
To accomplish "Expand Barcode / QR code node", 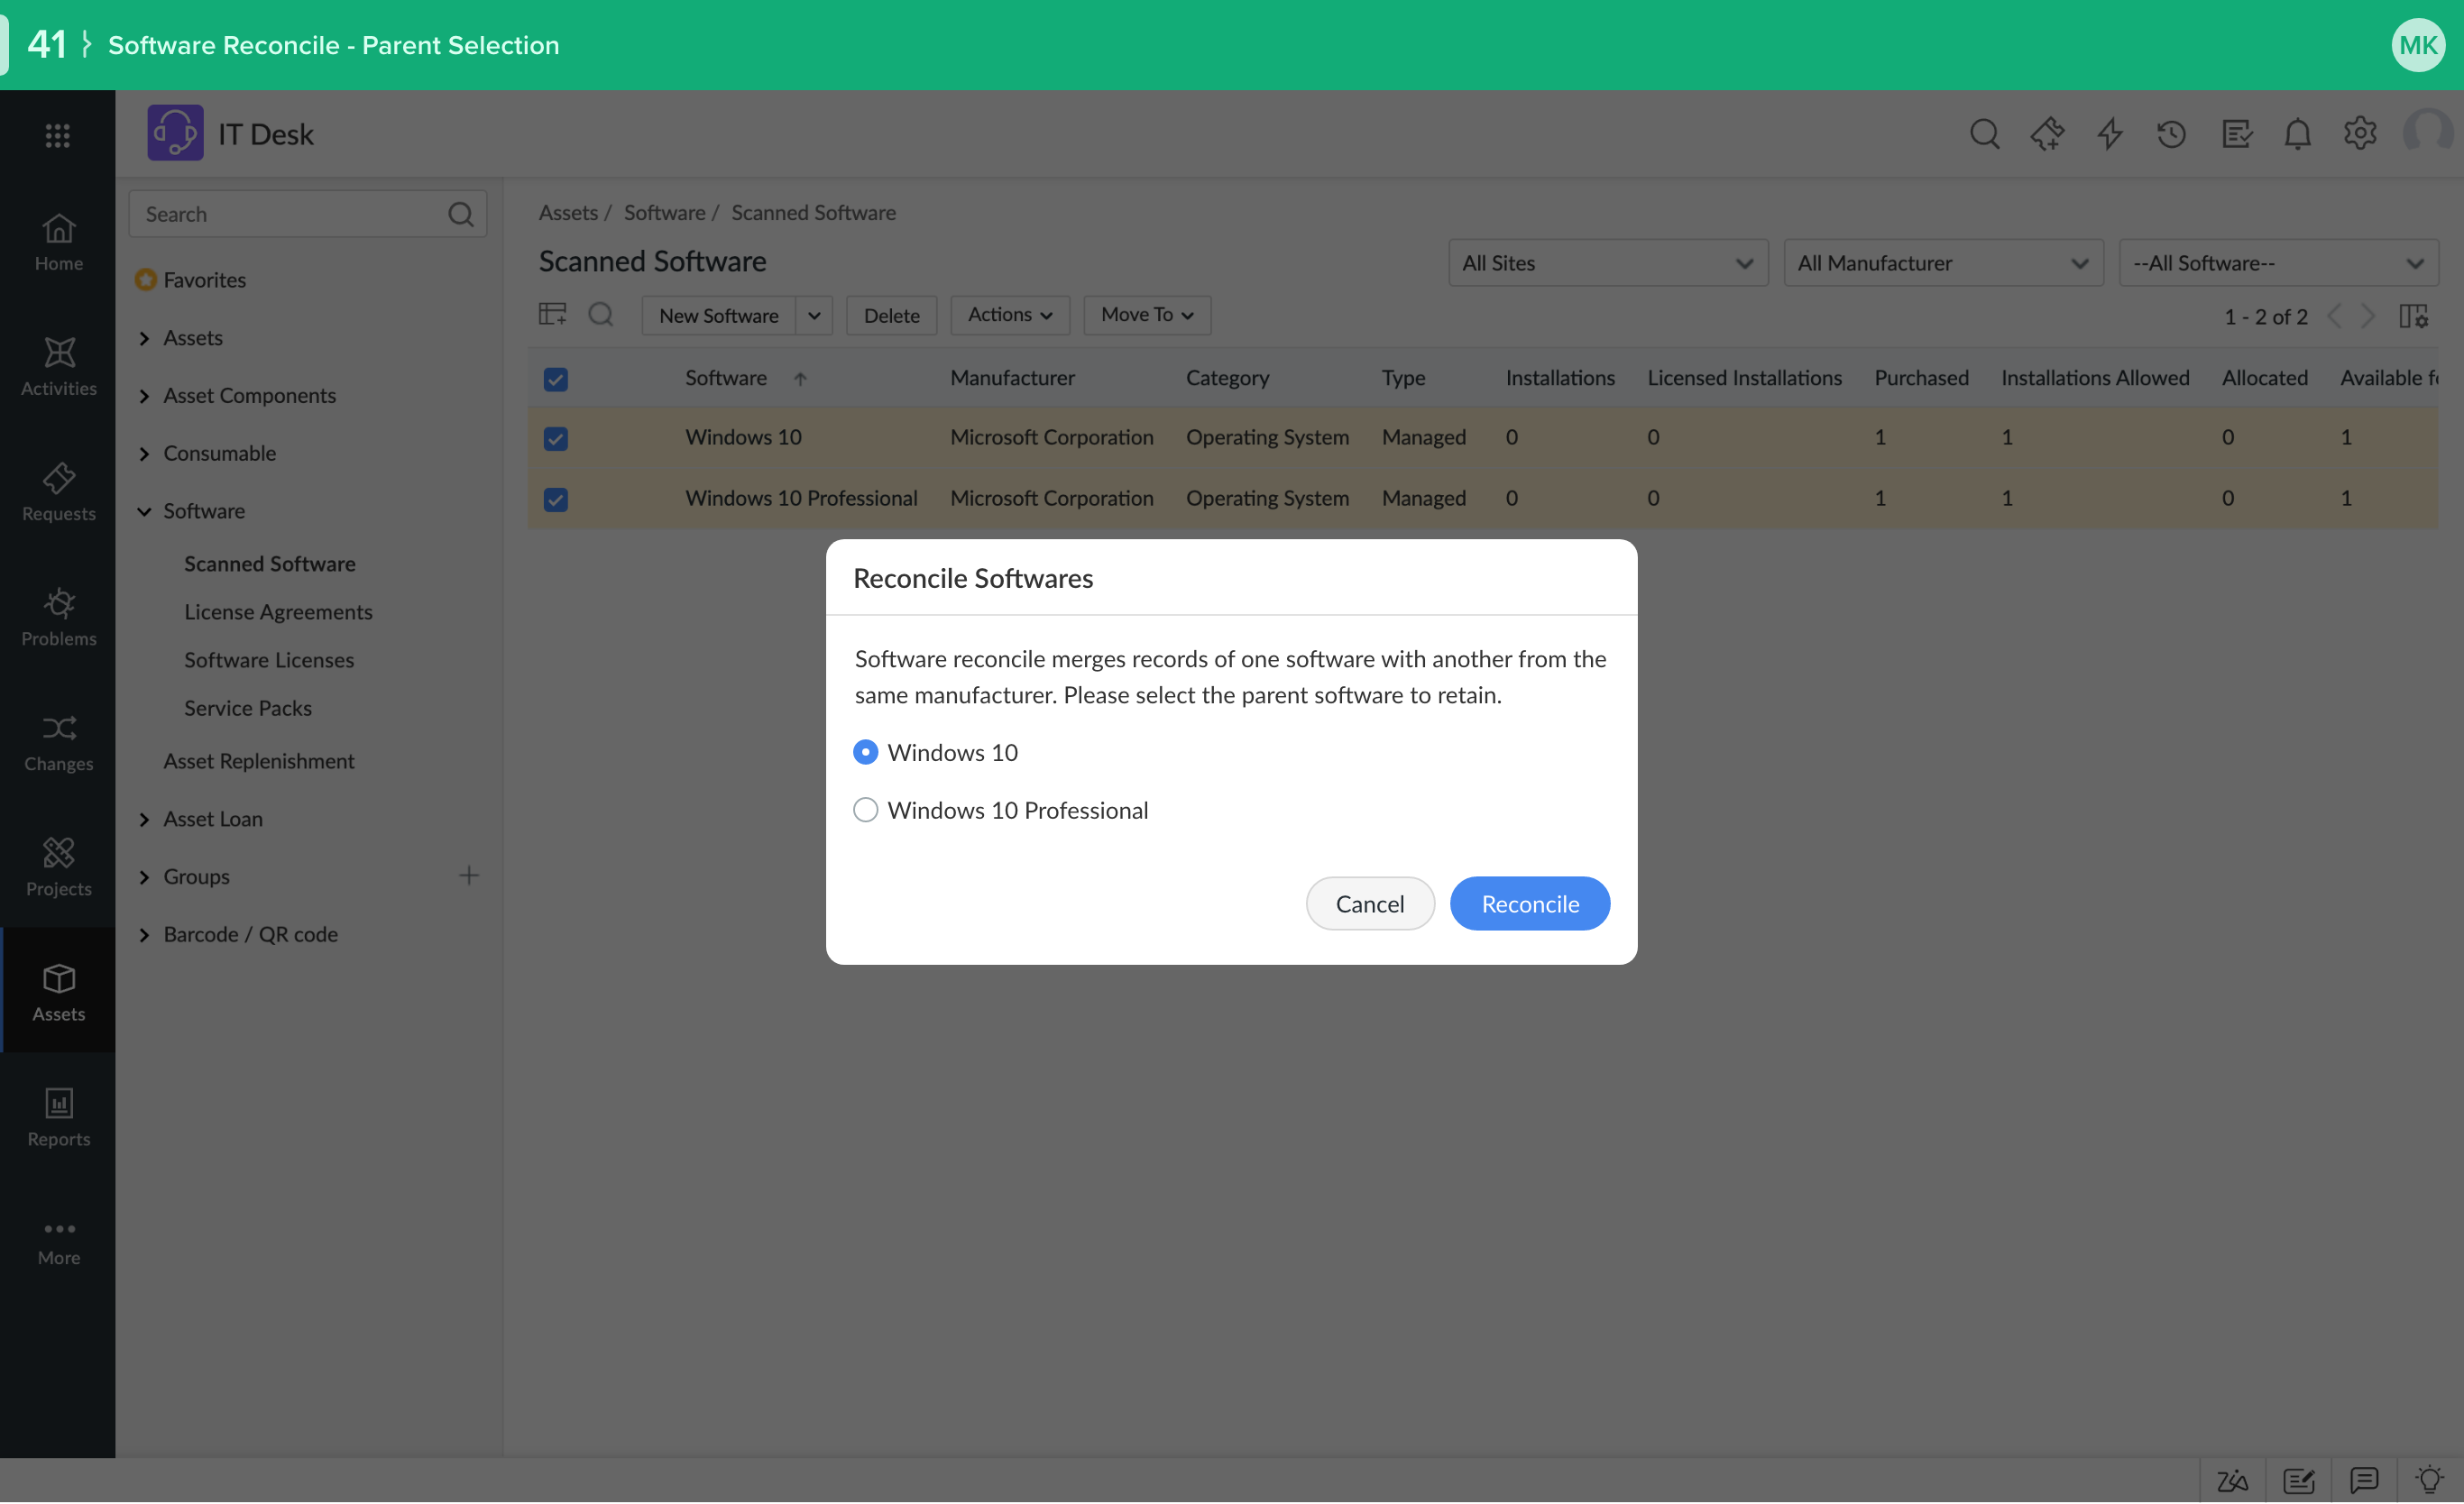I will click(x=144, y=935).
